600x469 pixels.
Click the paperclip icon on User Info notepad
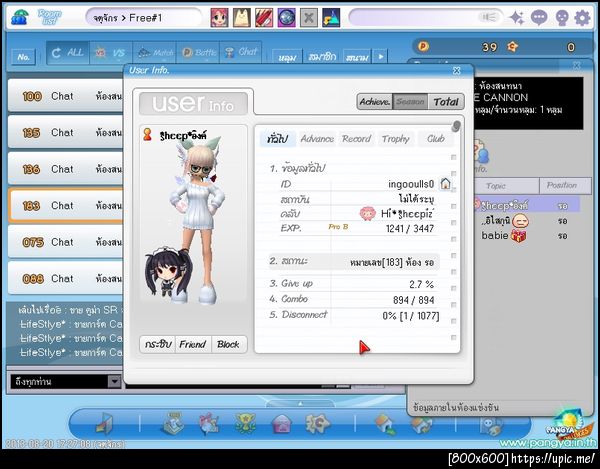coord(455,126)
